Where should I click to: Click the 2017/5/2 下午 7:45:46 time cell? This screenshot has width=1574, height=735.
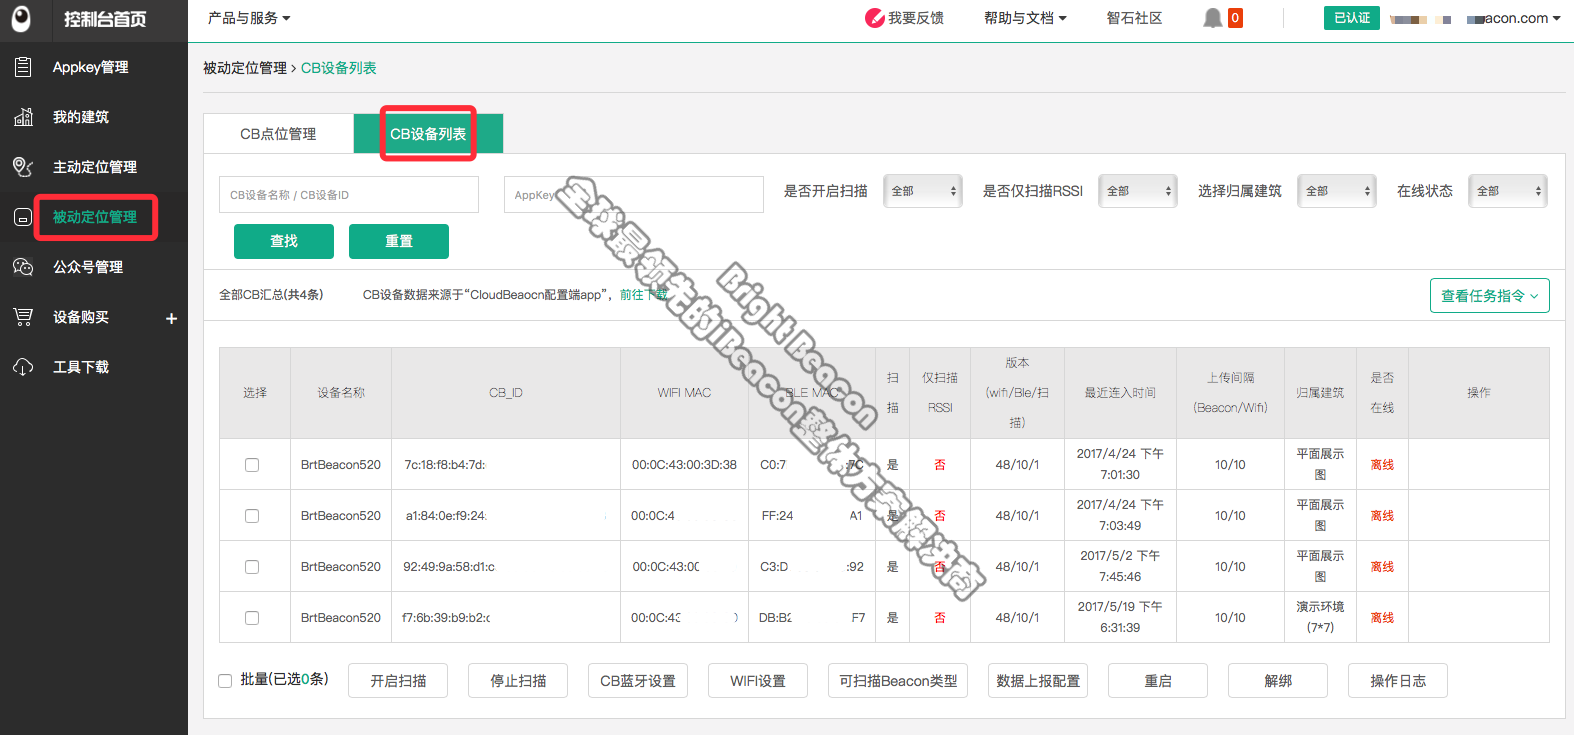(1120, 566)
